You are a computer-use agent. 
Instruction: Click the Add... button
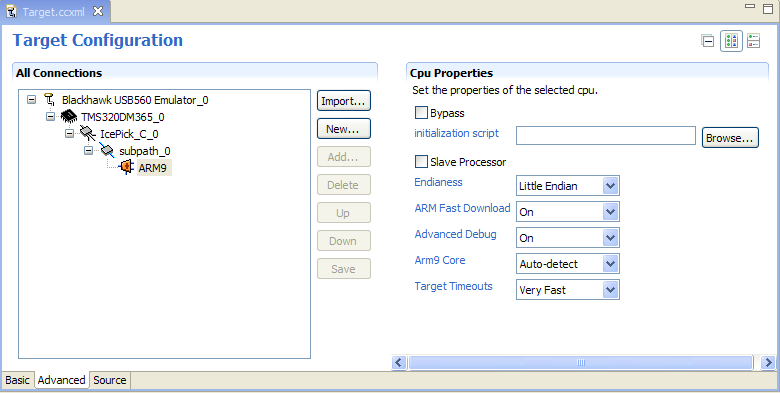point(344,157)
